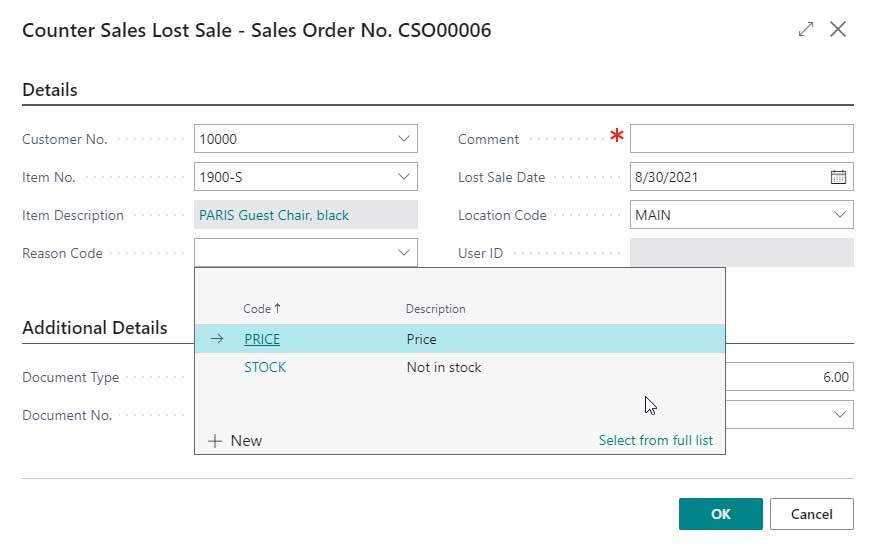Sort by the Code column header

coord(261,309)
